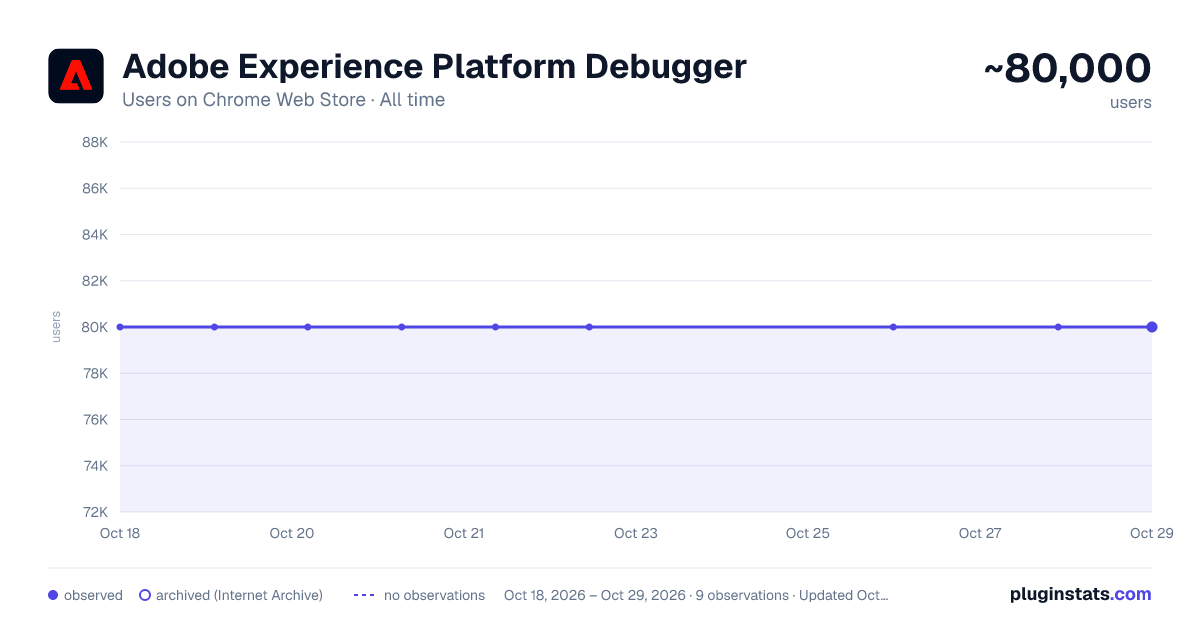
Task: Click the 80K y-axis label
Action: point(95,327)
